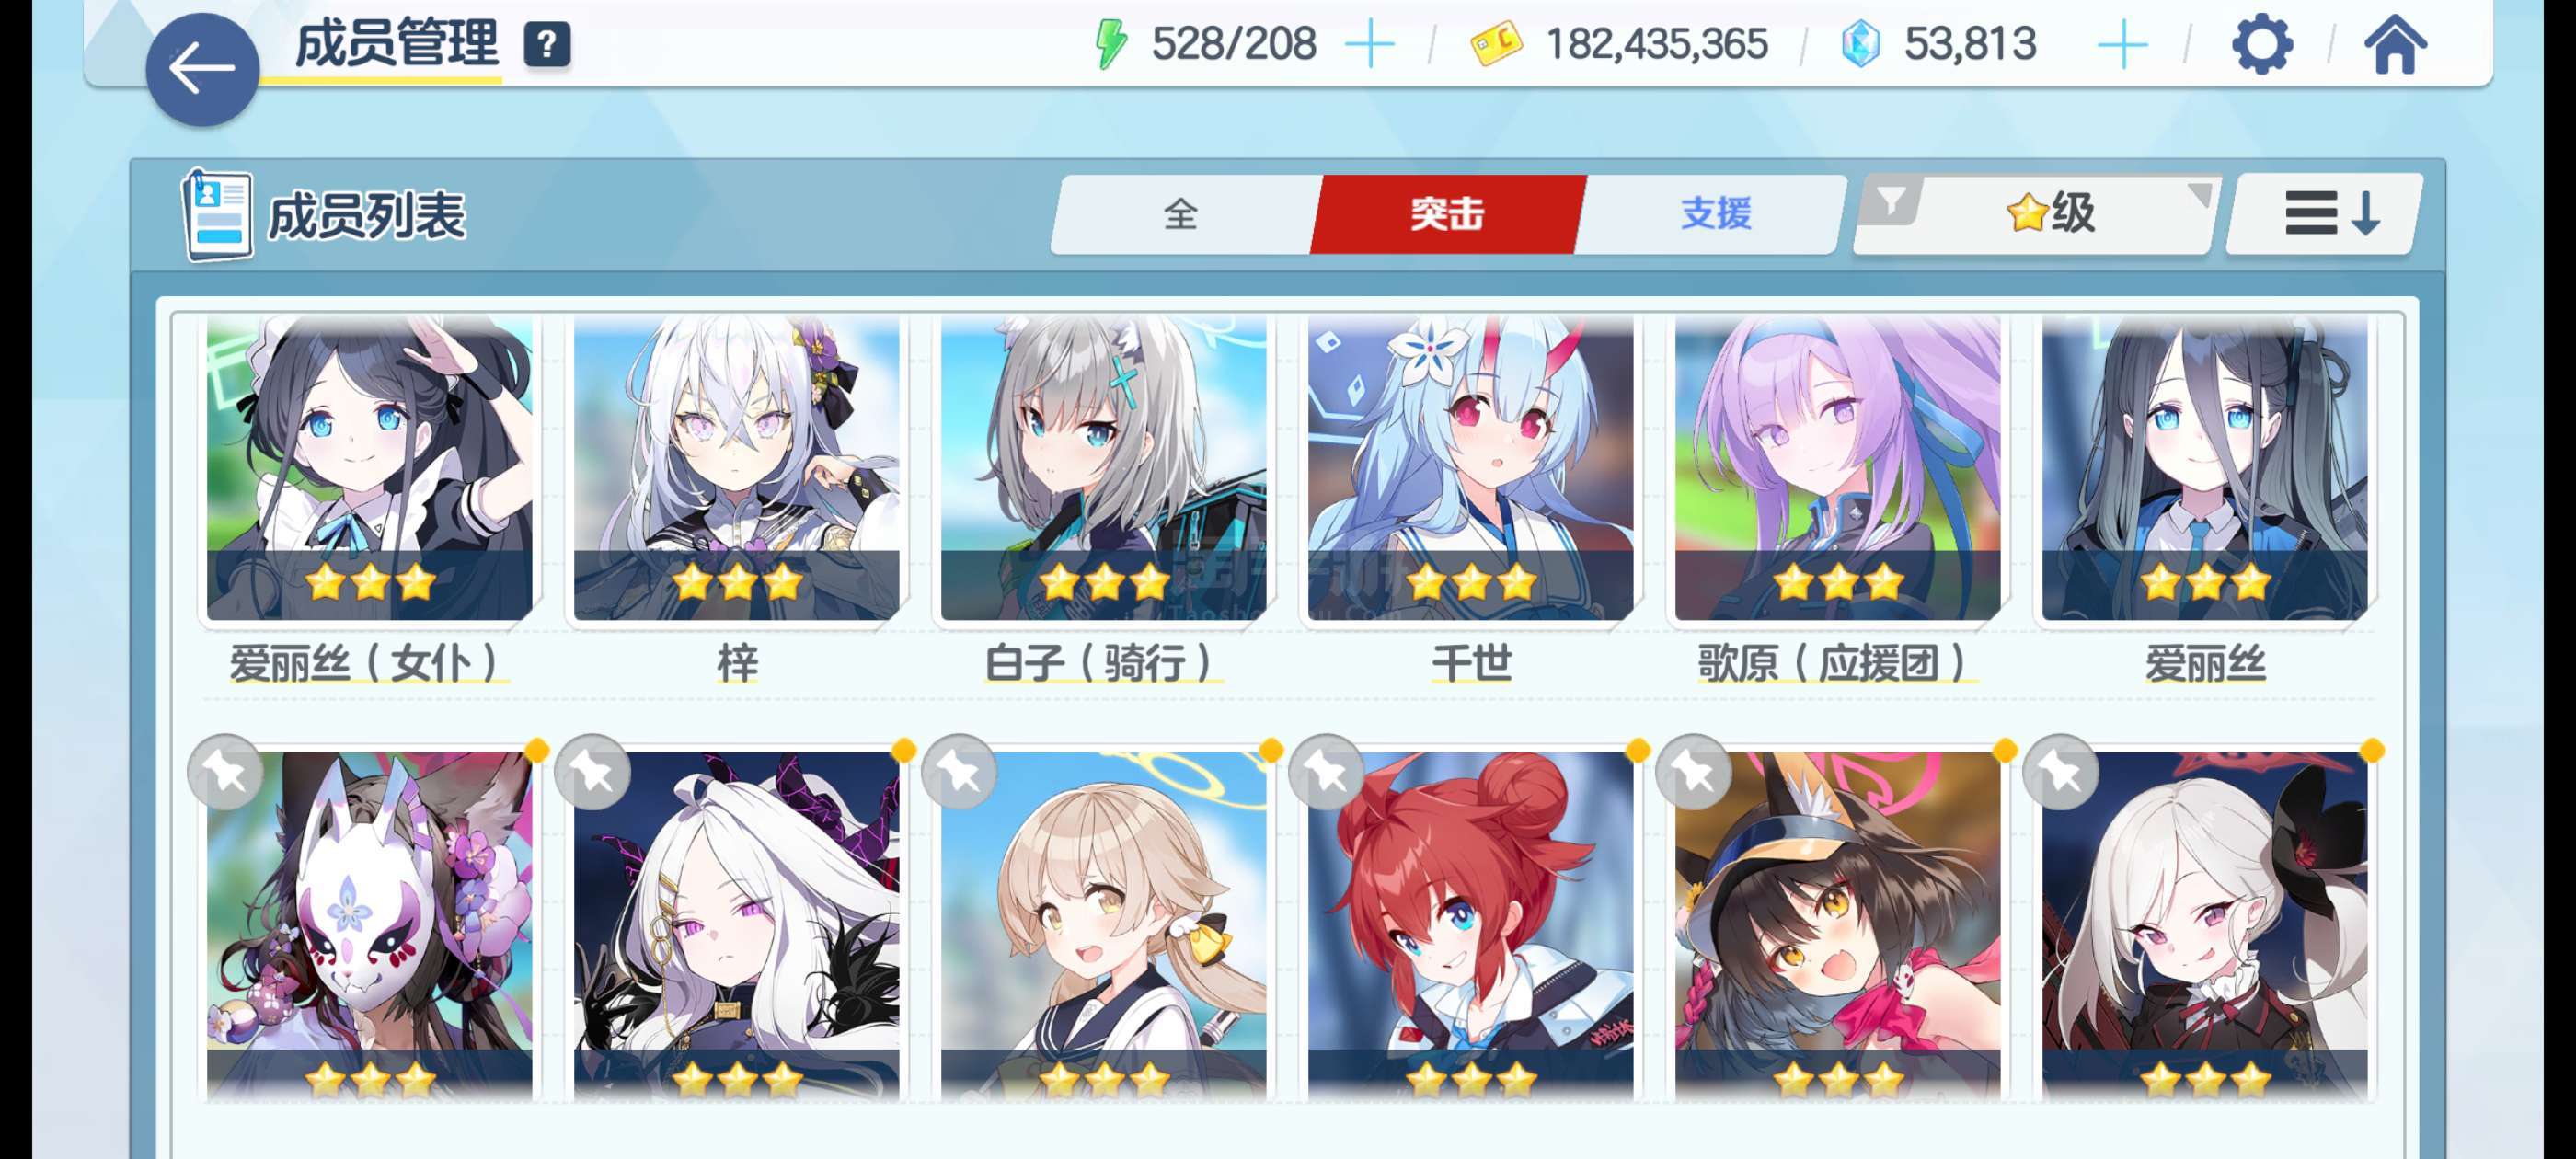Add gems with the plus icon
The image size is (2576, 1159).
tap(2122, 45)
